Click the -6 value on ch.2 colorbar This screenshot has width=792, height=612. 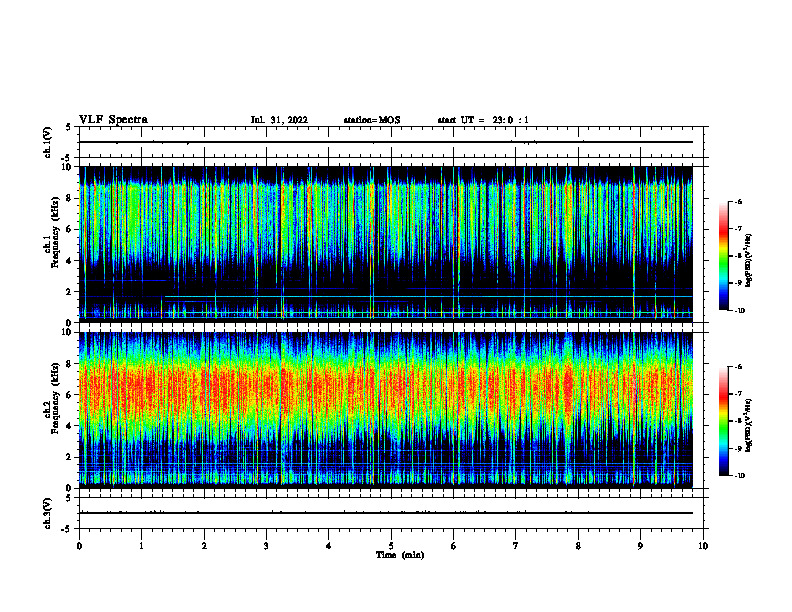coord(738,367)
